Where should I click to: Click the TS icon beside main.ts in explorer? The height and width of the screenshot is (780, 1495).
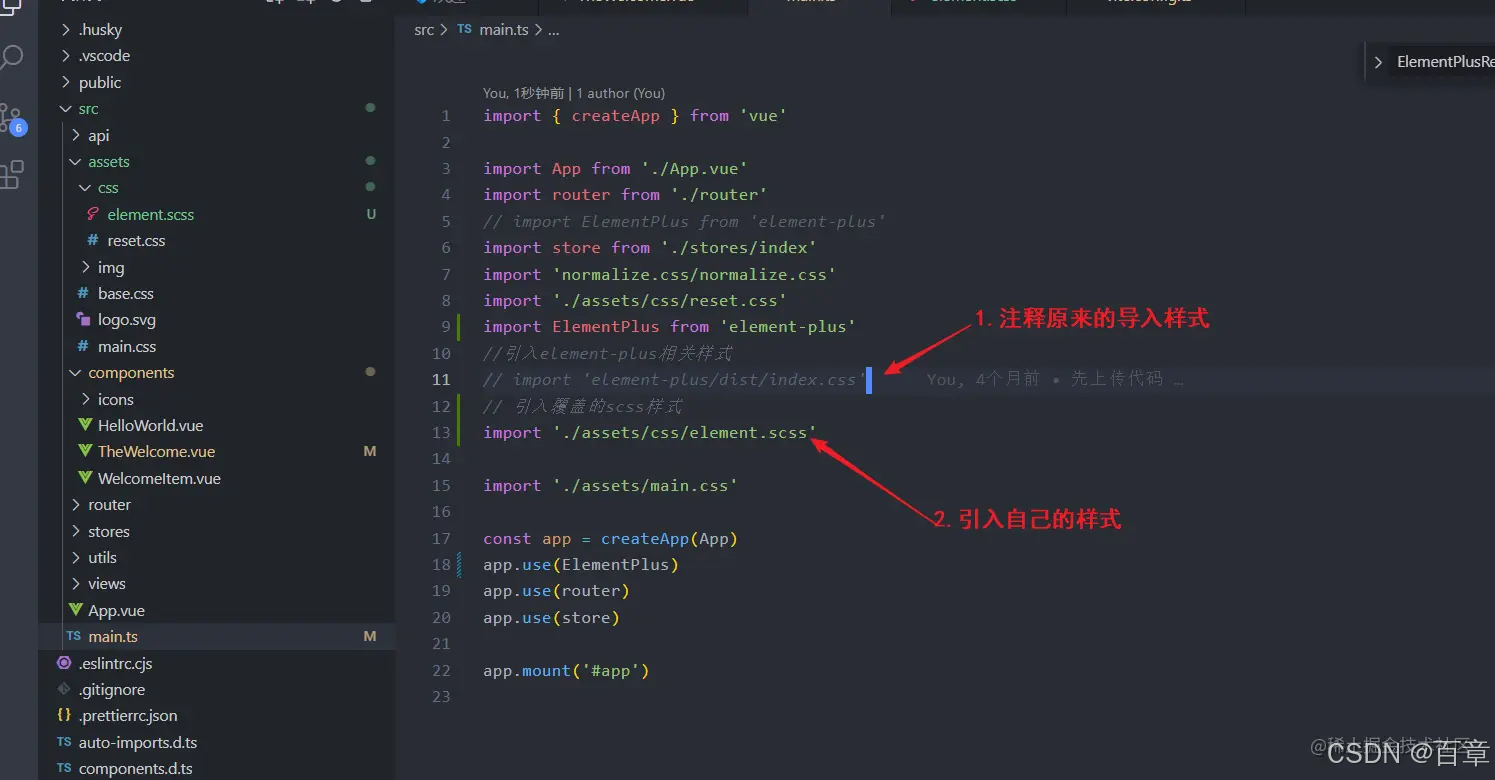pyautogui.click(x=73, y=637)
